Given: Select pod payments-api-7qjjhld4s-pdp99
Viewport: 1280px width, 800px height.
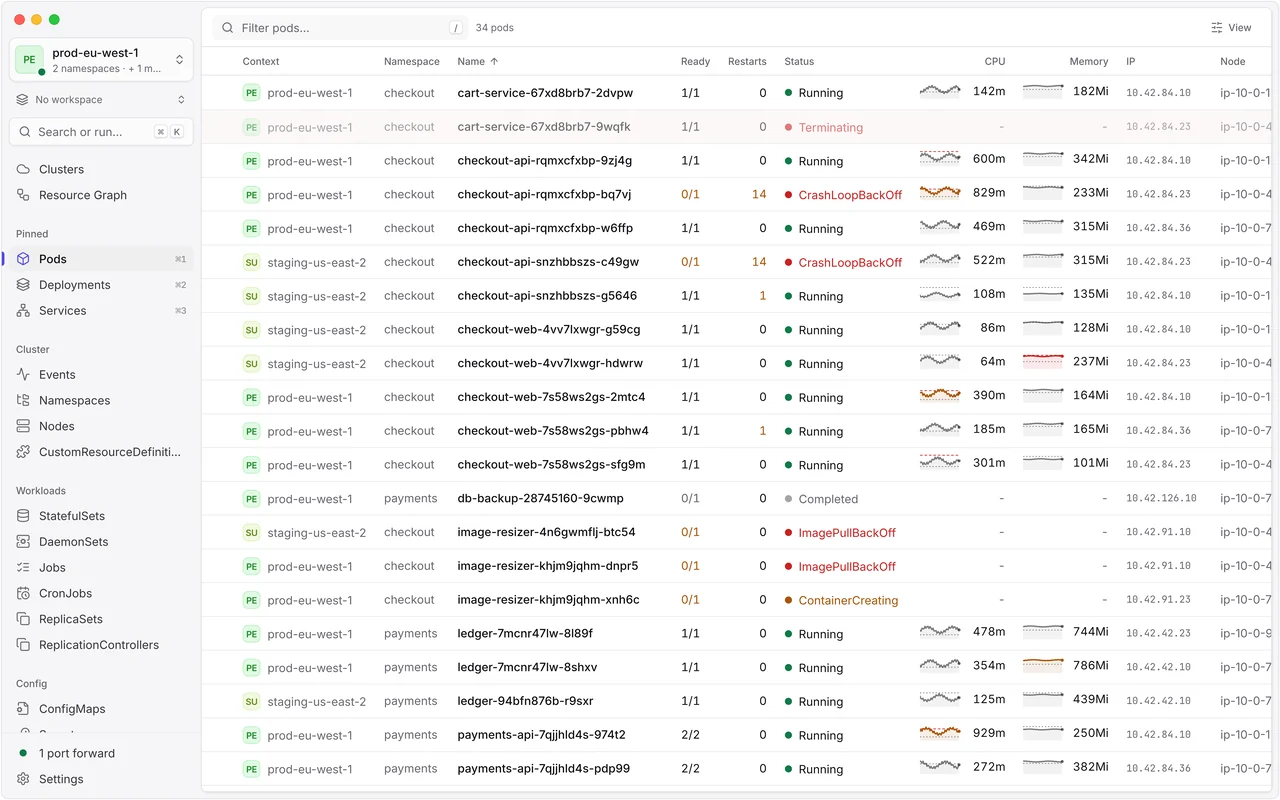Looking at the screenshot, I should [544, 769].
